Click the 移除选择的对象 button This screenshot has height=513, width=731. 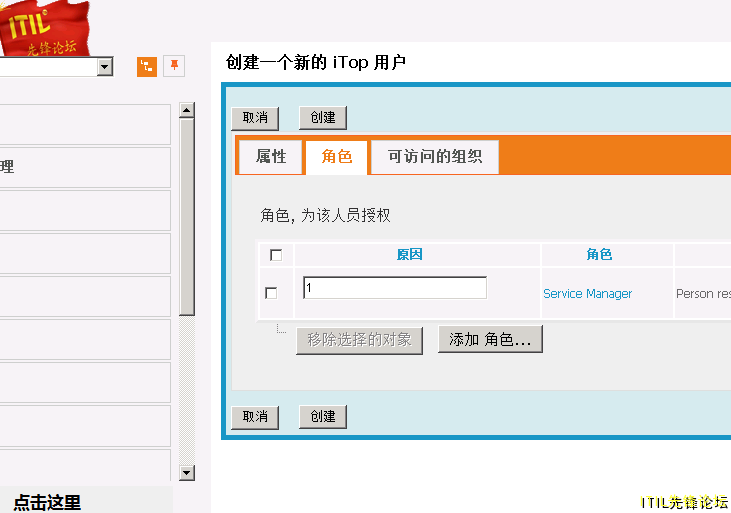click(359, 340)
